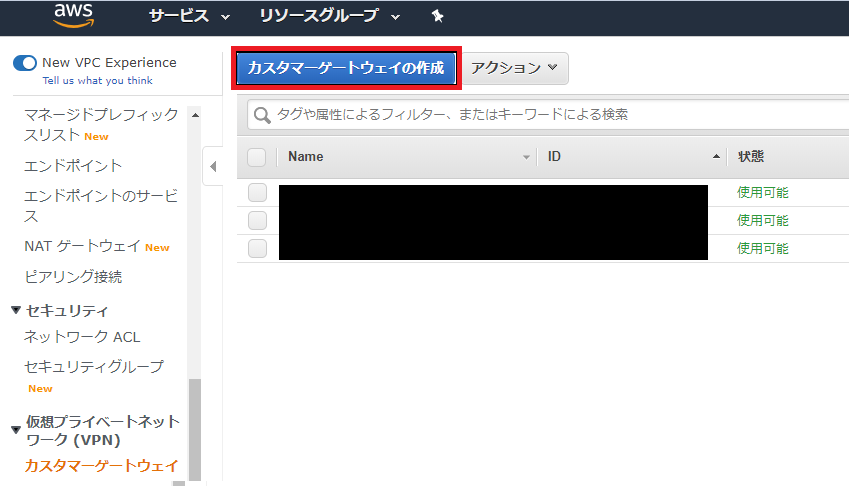Click カスタマーゲートウェイの作成 button

point(346,68)
